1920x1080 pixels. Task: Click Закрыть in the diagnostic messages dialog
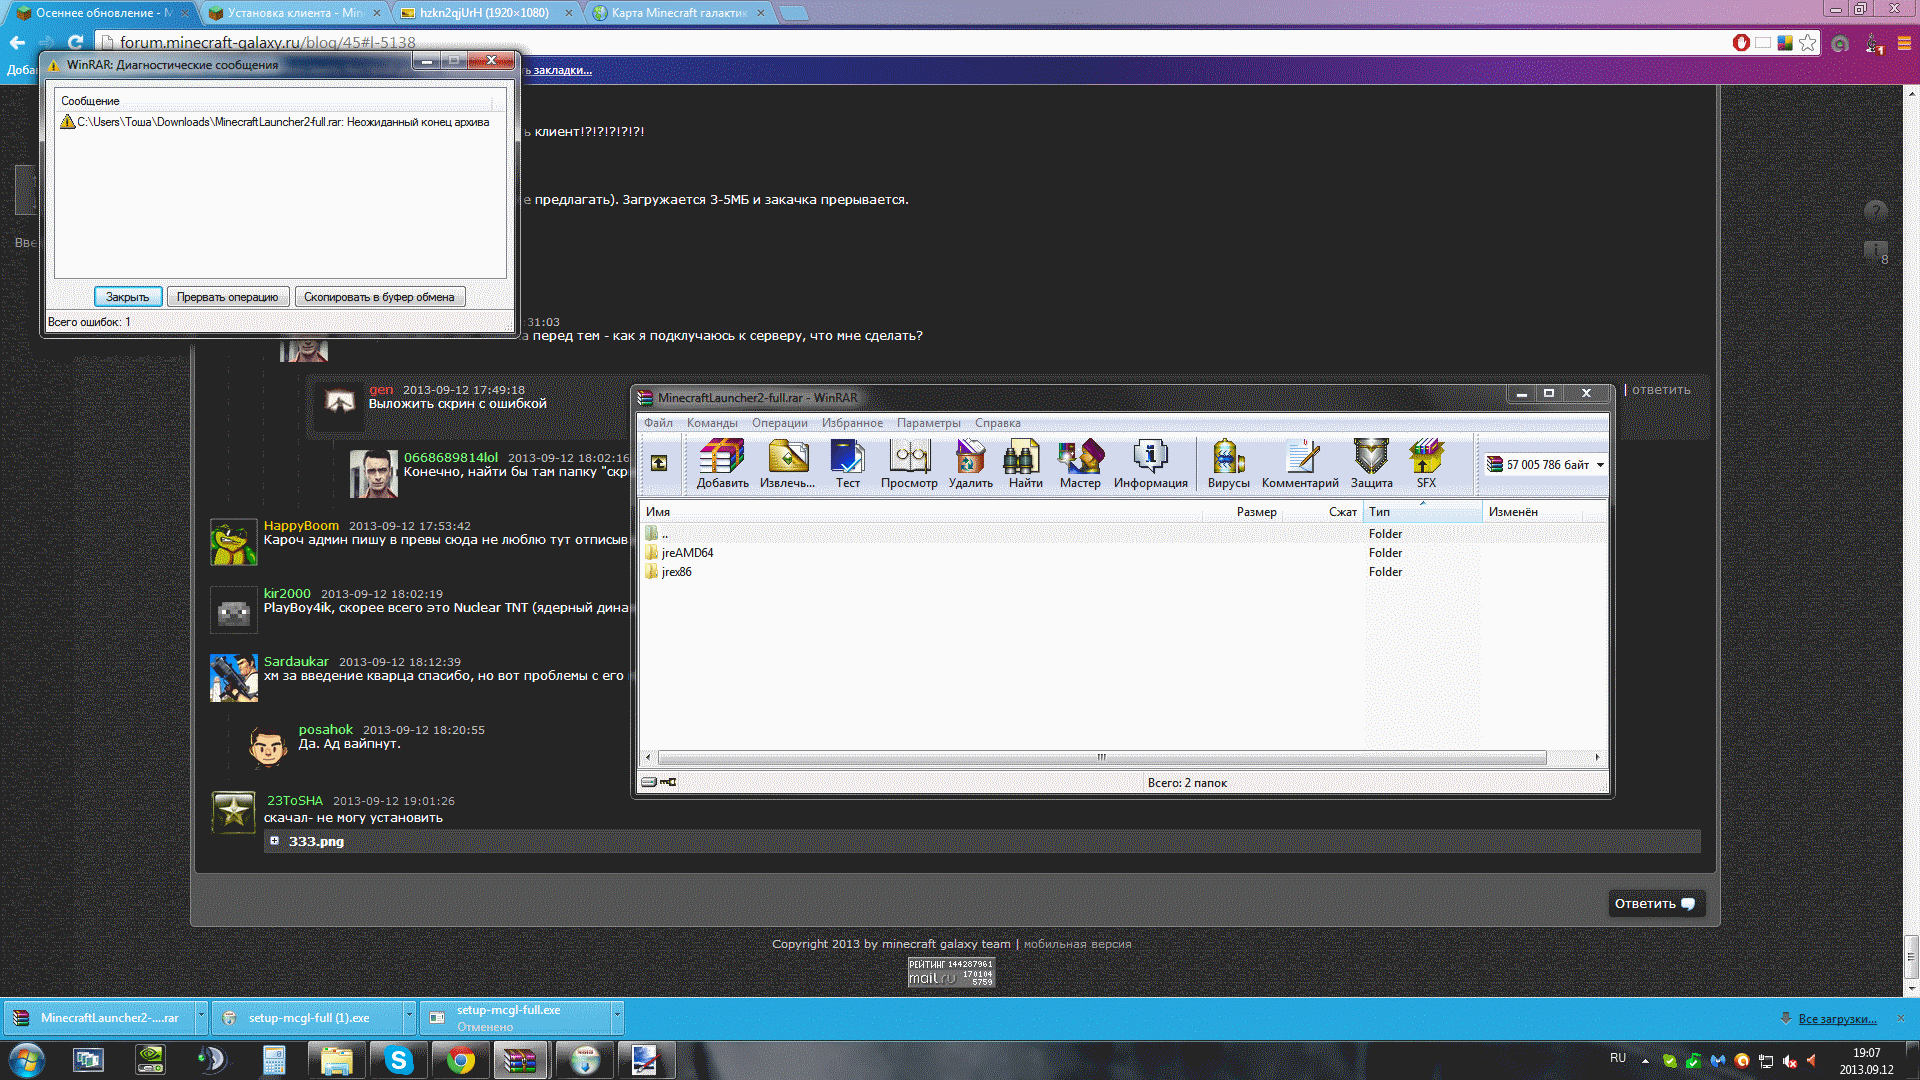tap(127, 297)
